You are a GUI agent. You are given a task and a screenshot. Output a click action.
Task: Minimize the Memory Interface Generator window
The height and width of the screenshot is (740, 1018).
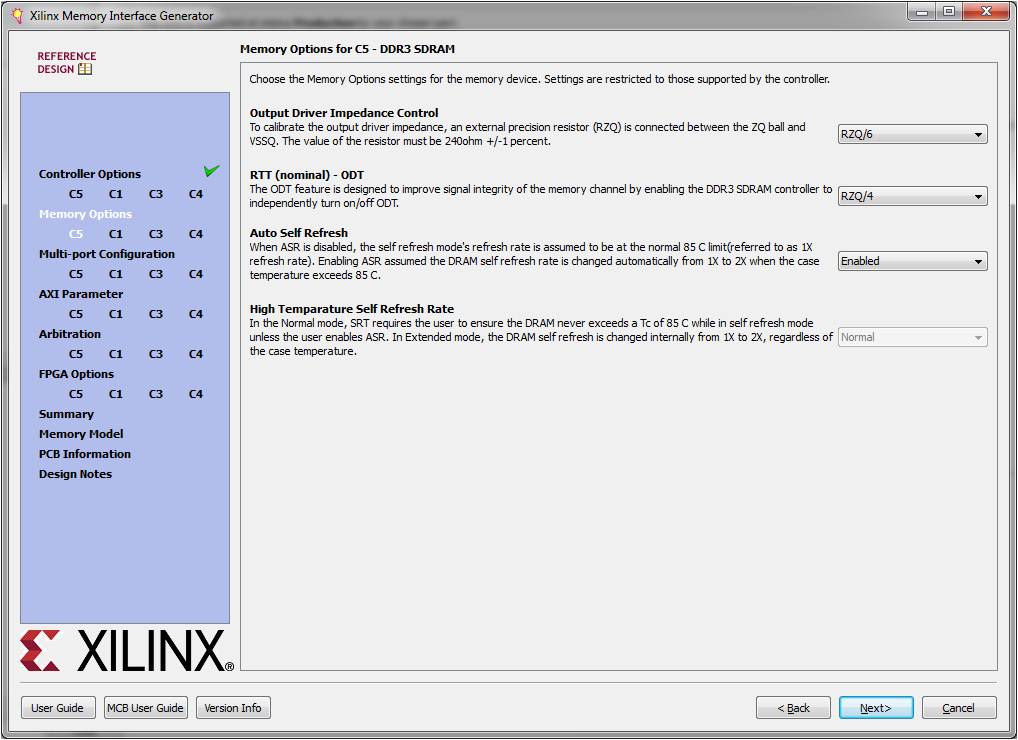tap(921, 12)
